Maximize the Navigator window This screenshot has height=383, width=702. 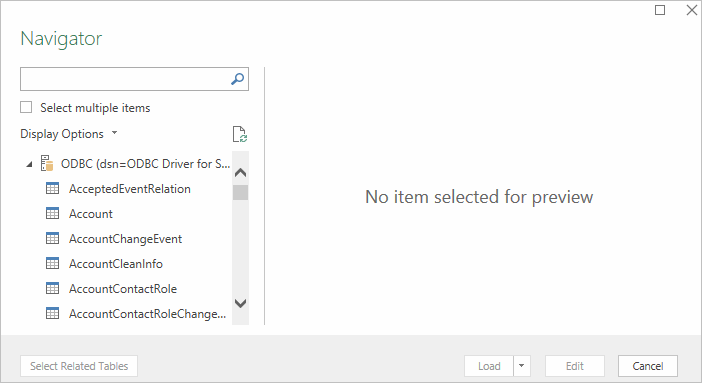tap(660, 10)
